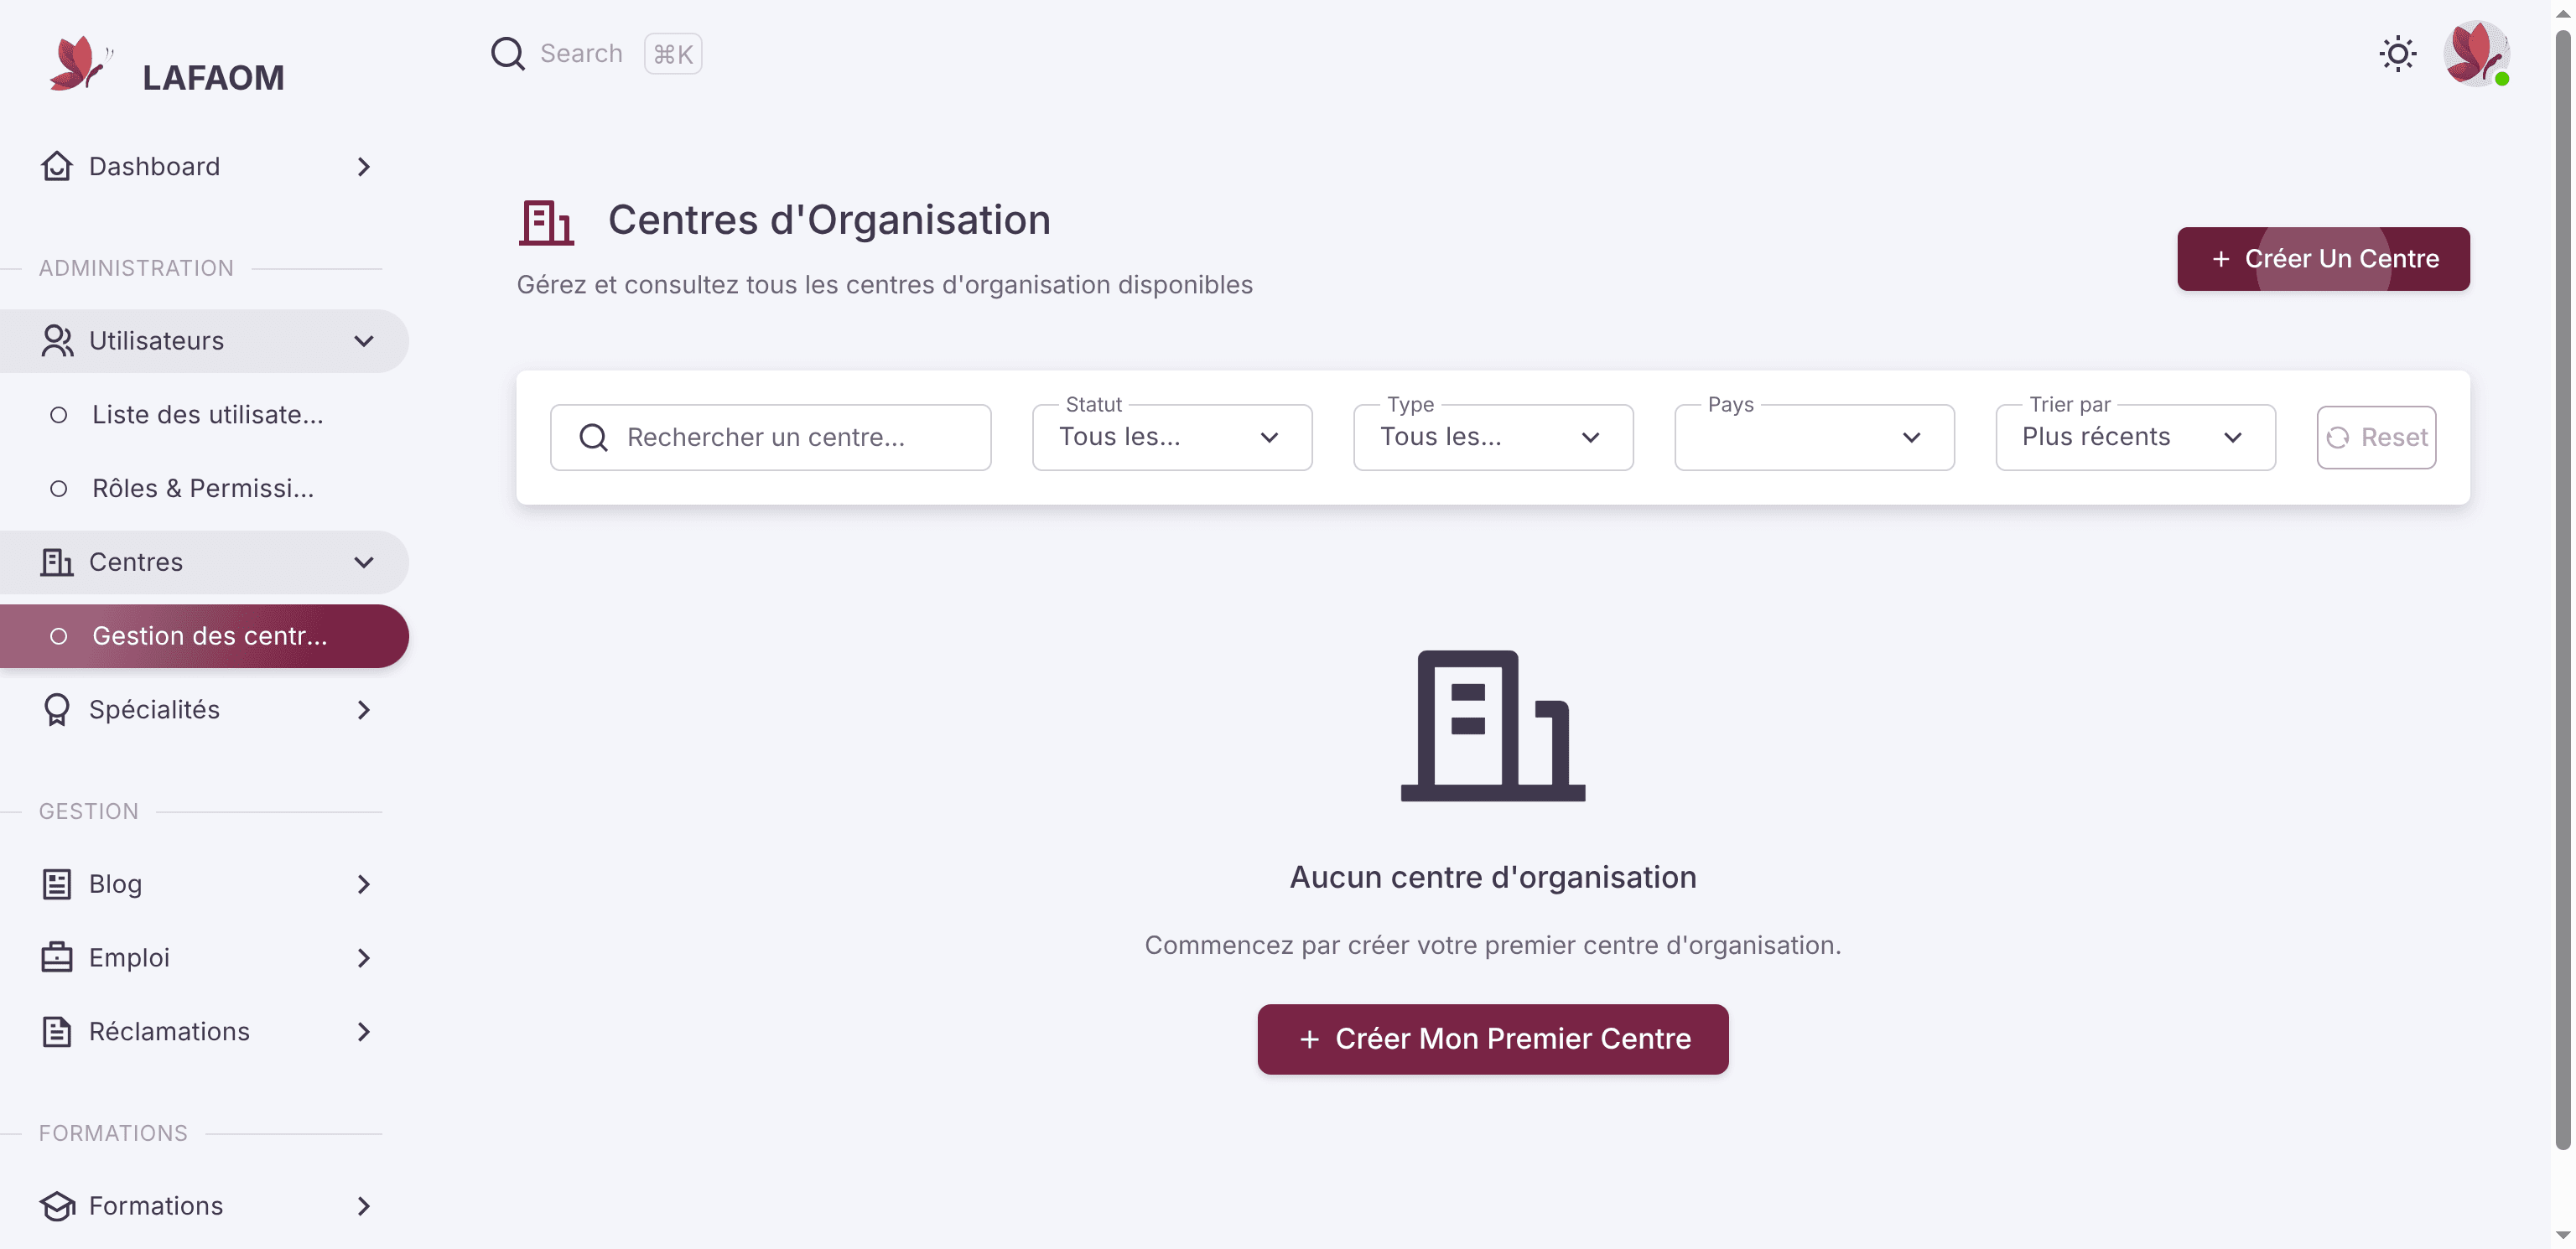2576x1249 pixels.
Task: Toggle the light/dark theme sun icon
Action: point(2397,54)
